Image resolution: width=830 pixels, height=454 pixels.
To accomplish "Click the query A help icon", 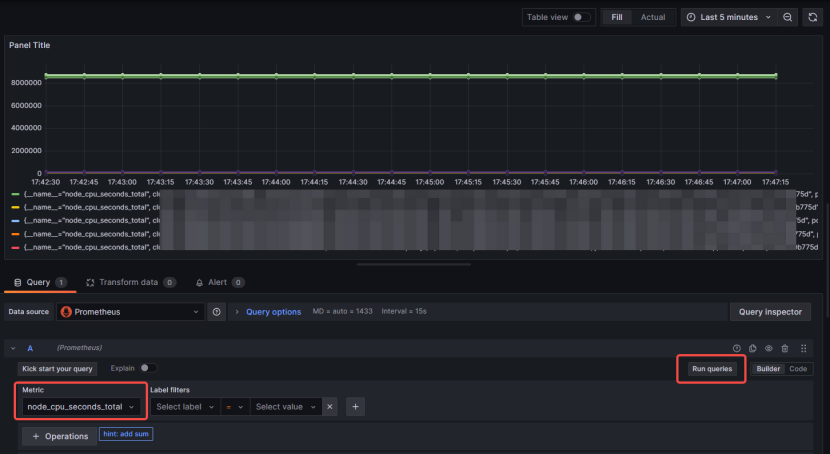I will 737,348.
